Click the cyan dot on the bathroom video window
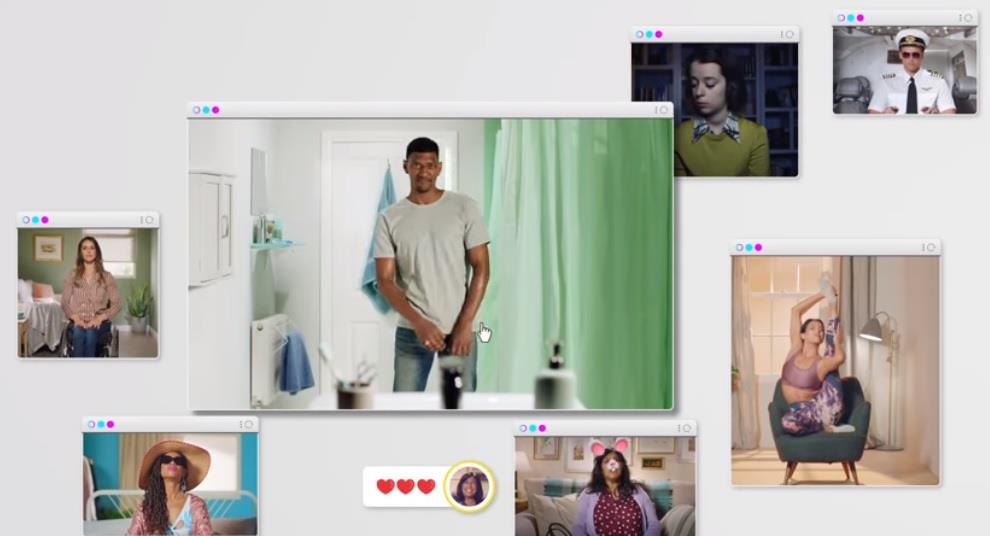This screenshot has width=990, height=536. pyautogui.click(x=206, y=110)
